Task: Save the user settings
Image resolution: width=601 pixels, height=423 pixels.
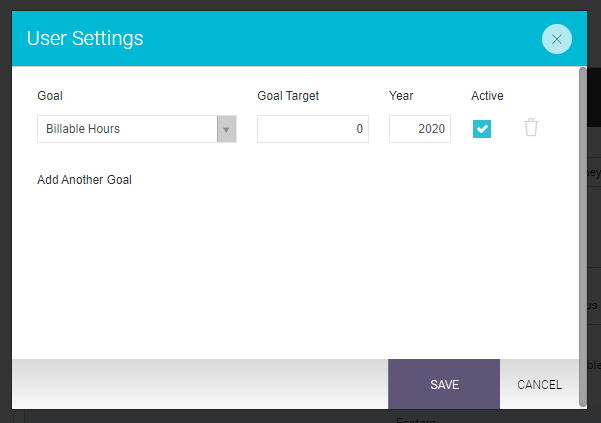Action: click(444, 384)
